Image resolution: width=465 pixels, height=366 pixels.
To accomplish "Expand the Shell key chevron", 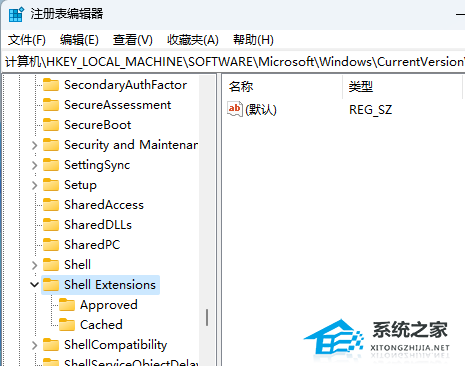I will click(x=34, y=265).
